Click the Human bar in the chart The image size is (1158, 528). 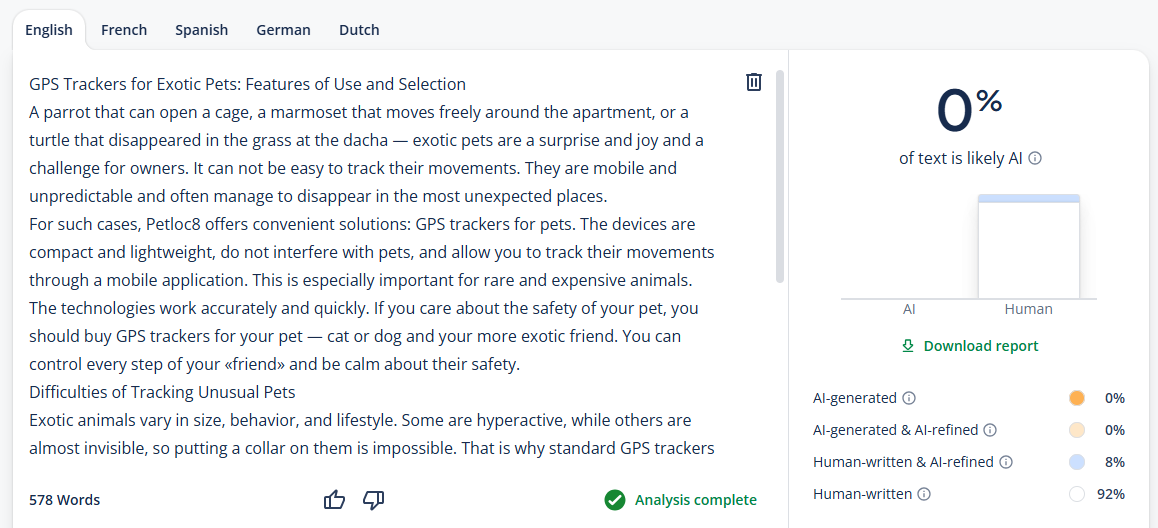click(1029, 247)
